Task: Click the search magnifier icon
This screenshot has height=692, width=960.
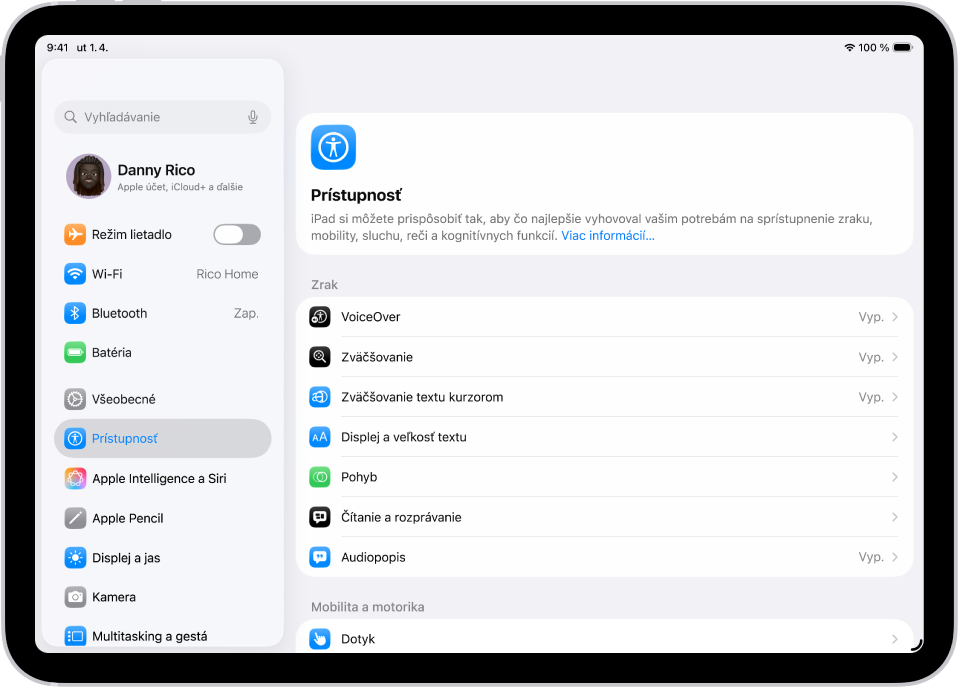Action: click(70, 117)
